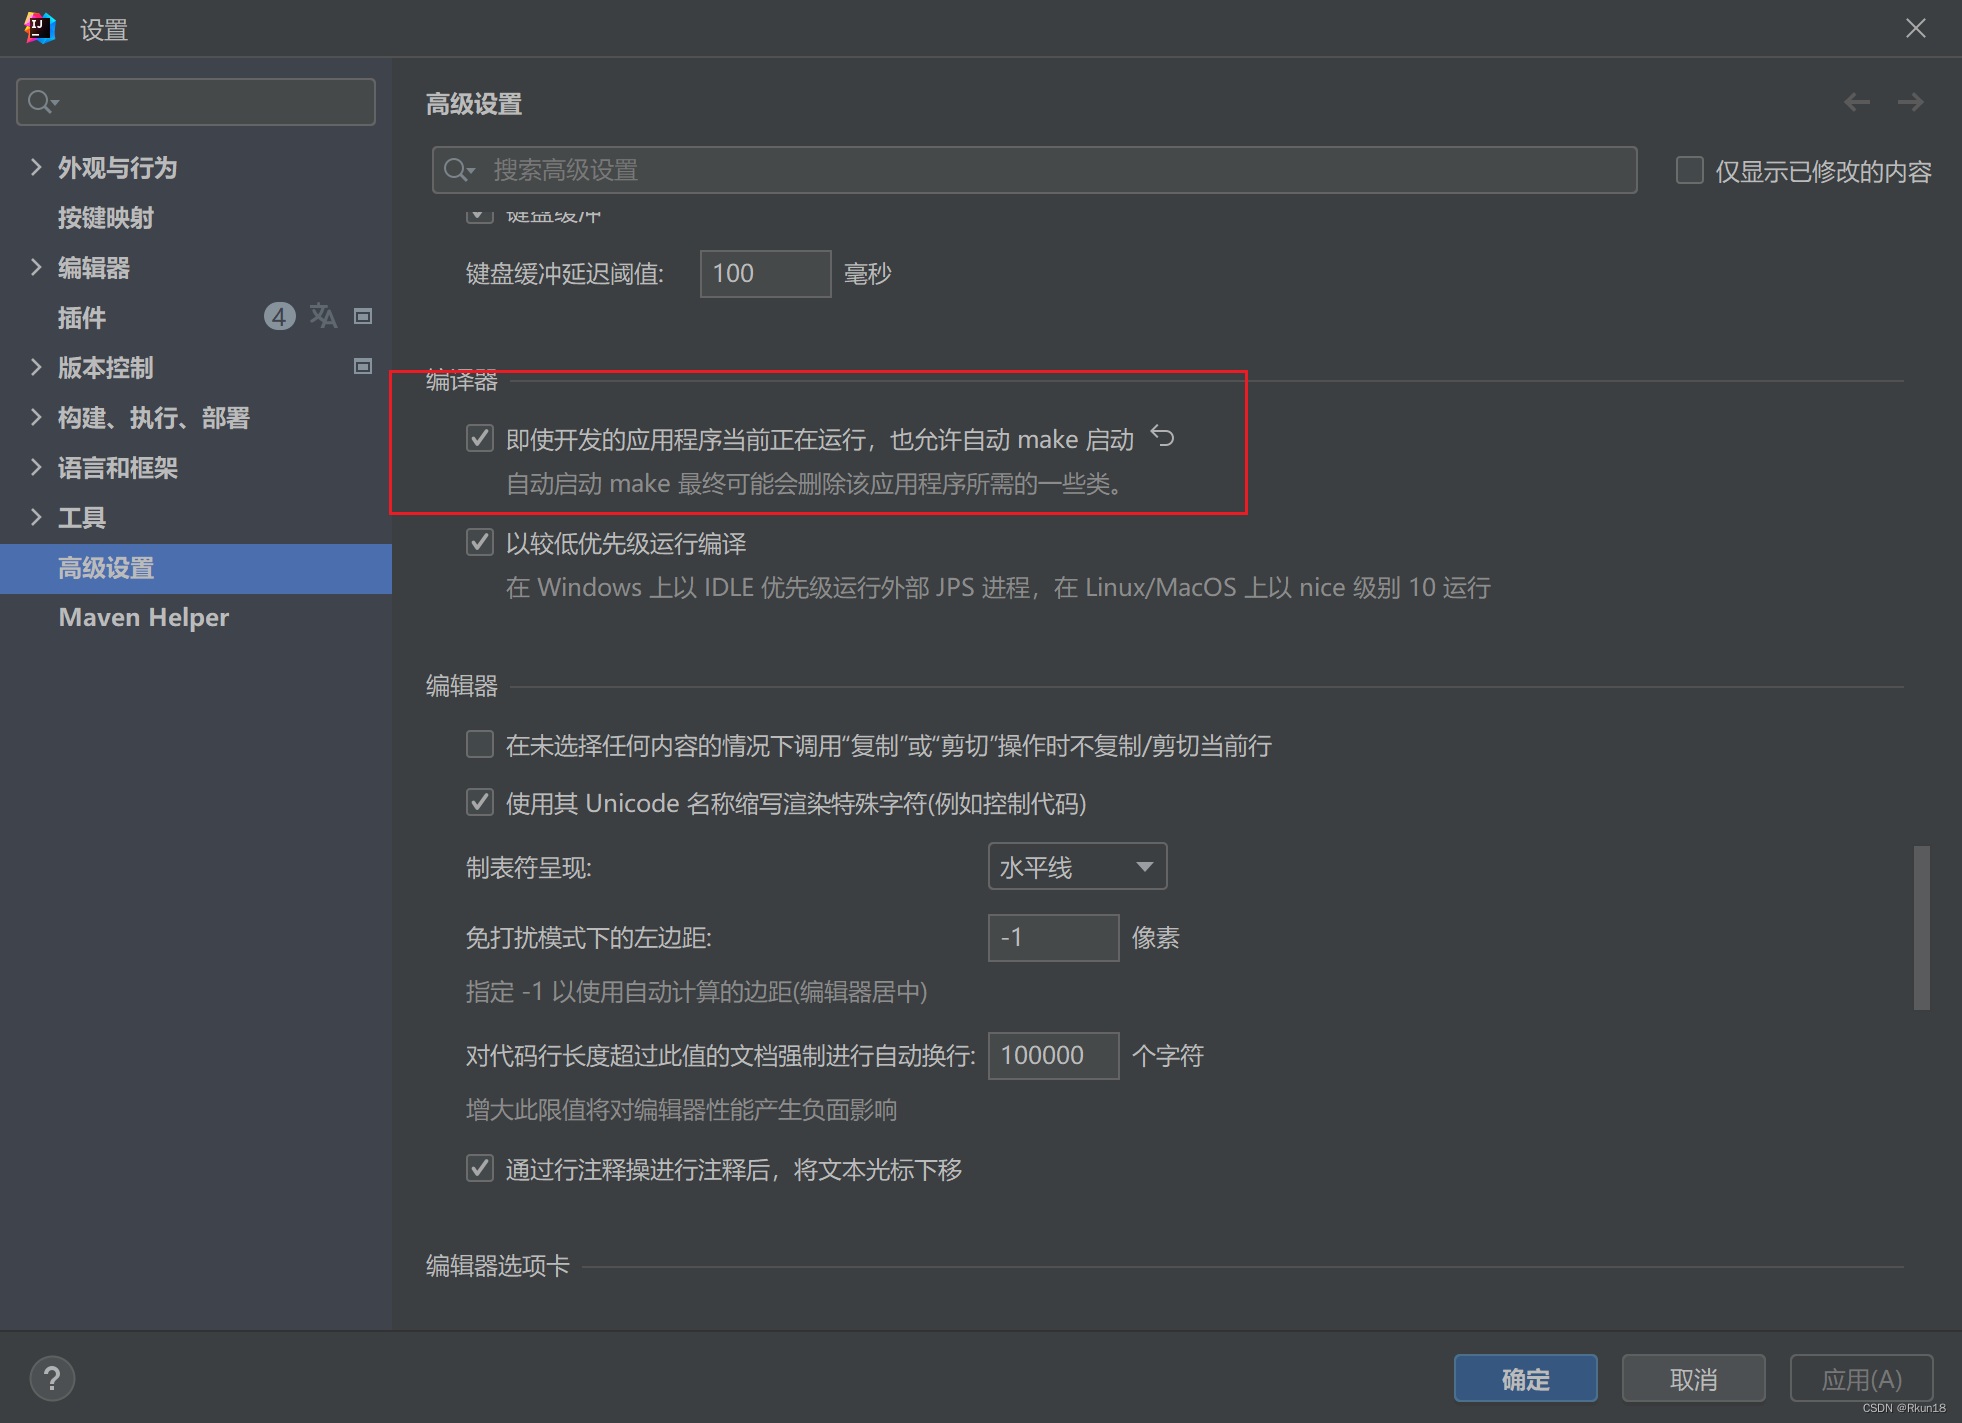The image size is (1962, 1423).
Task: Click hint text 指定 -1 以使用自动计算的边距
Action: pos(696,992)
